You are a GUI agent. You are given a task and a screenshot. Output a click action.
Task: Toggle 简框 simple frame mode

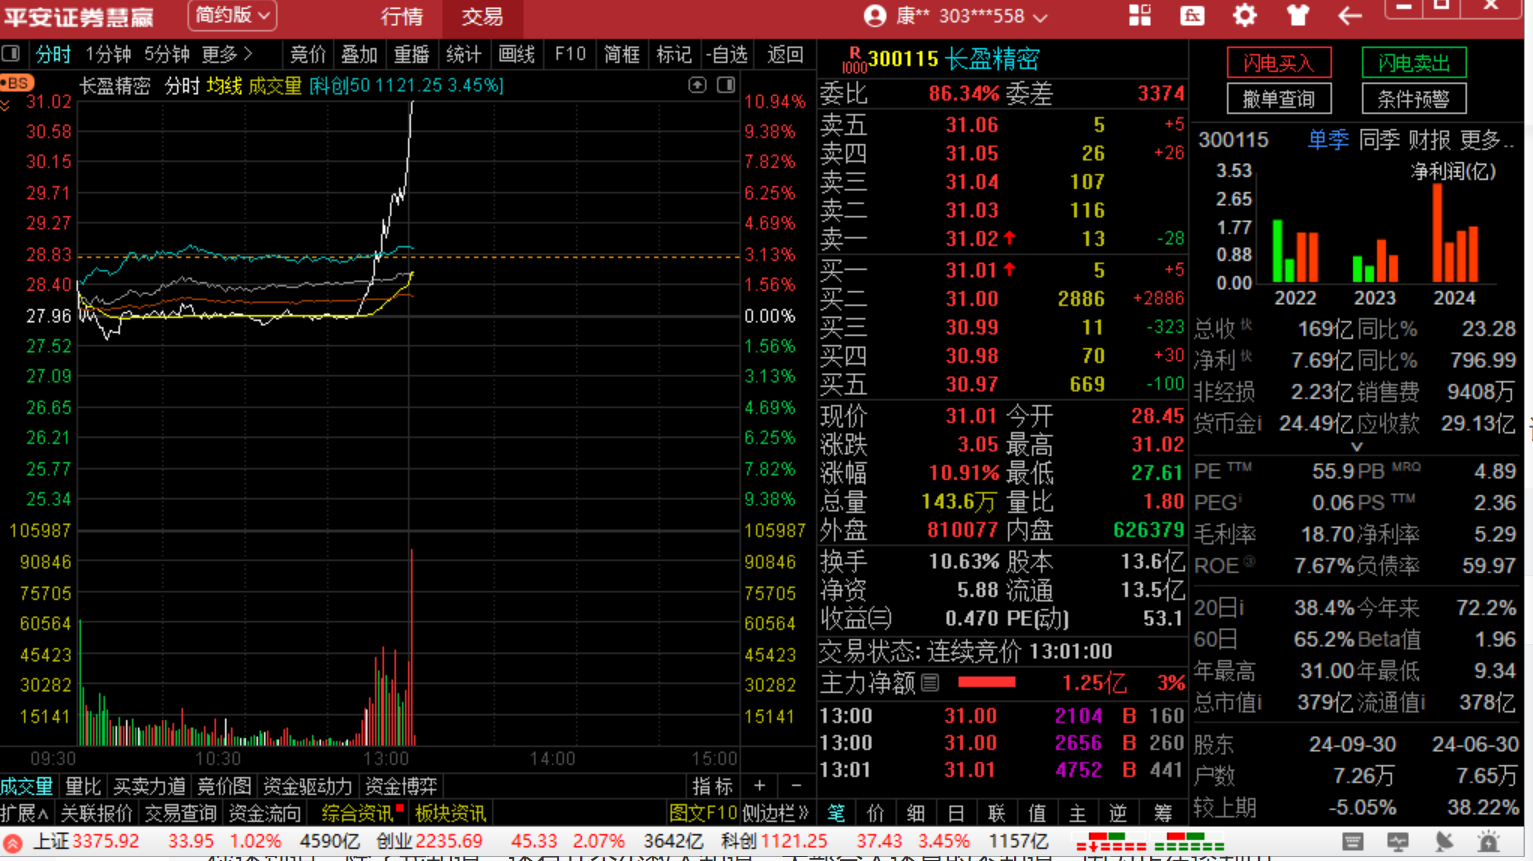coord(621,54)
